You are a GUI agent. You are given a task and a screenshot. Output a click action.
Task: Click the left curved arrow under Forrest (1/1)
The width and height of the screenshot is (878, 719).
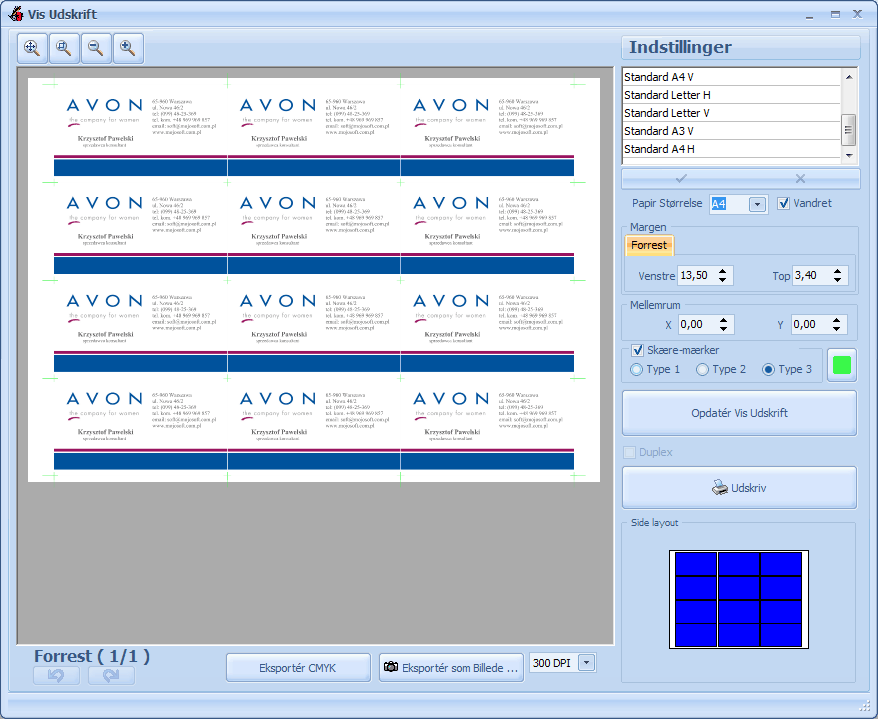pos(56,675)
